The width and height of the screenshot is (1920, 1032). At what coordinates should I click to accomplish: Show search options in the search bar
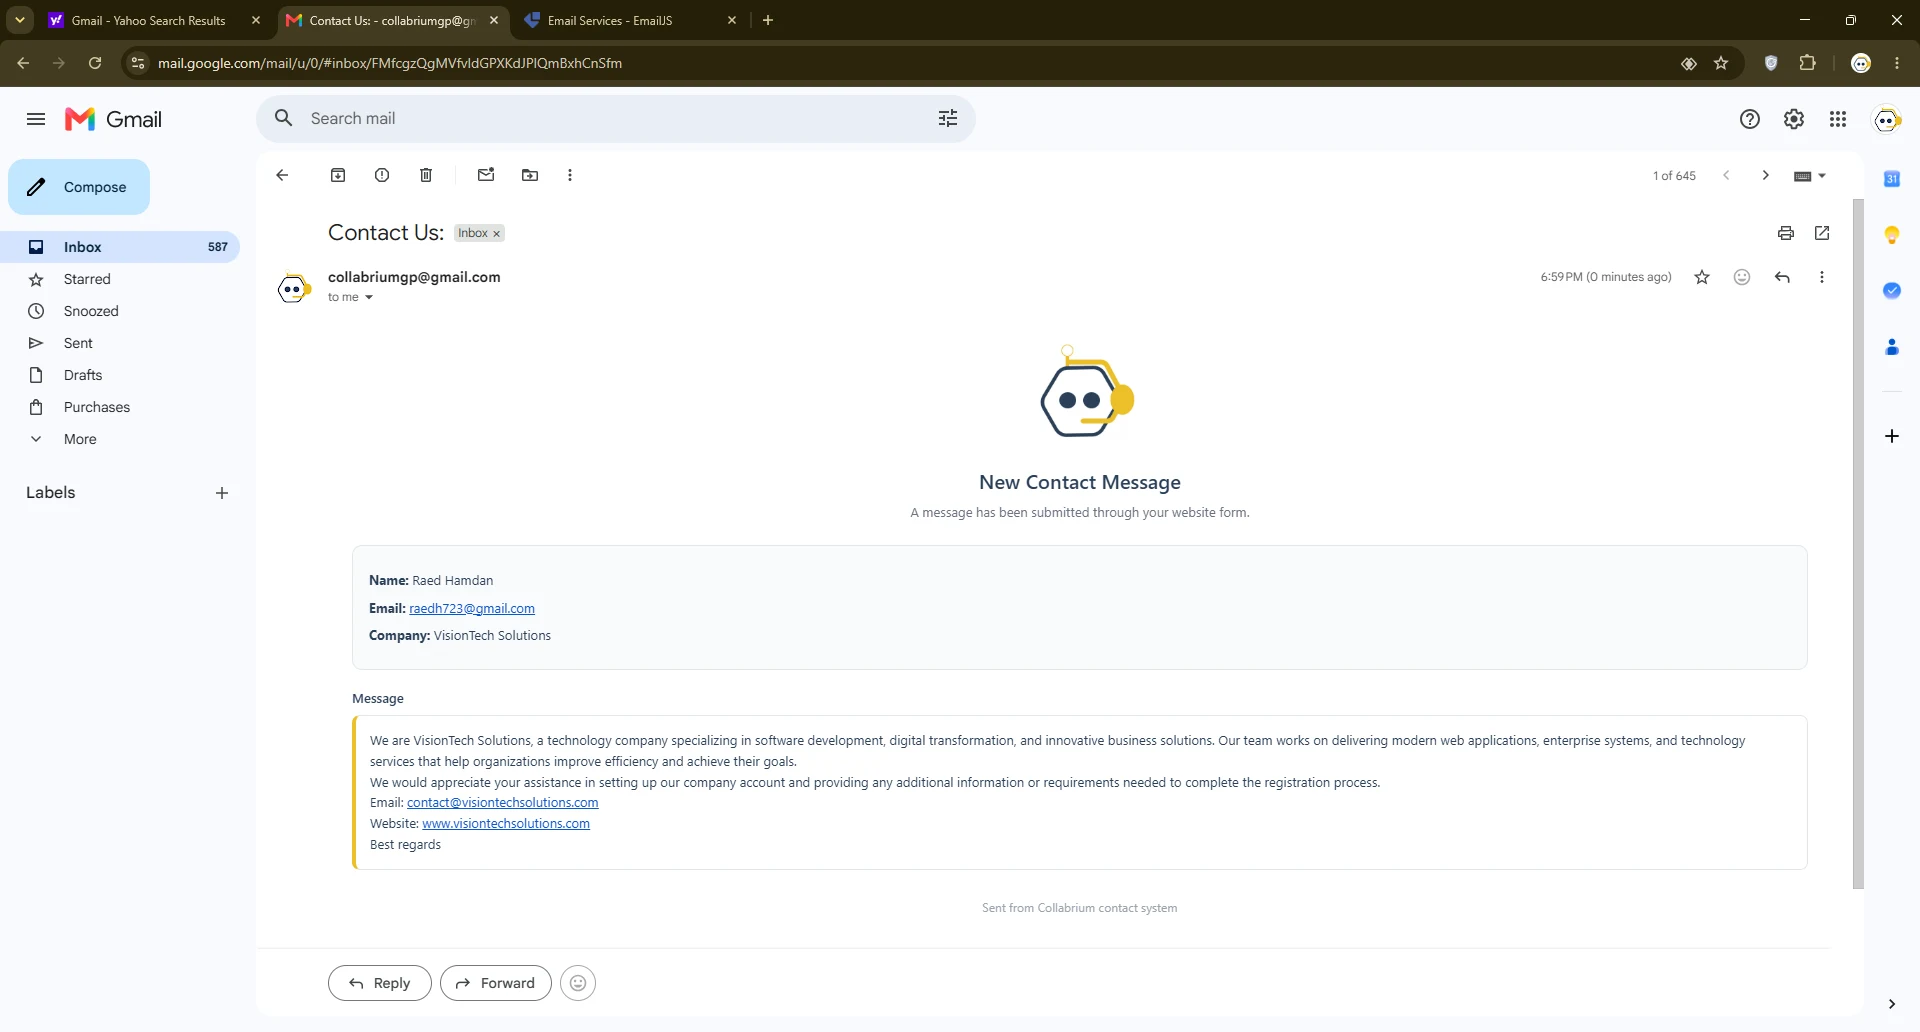(948, 118)
